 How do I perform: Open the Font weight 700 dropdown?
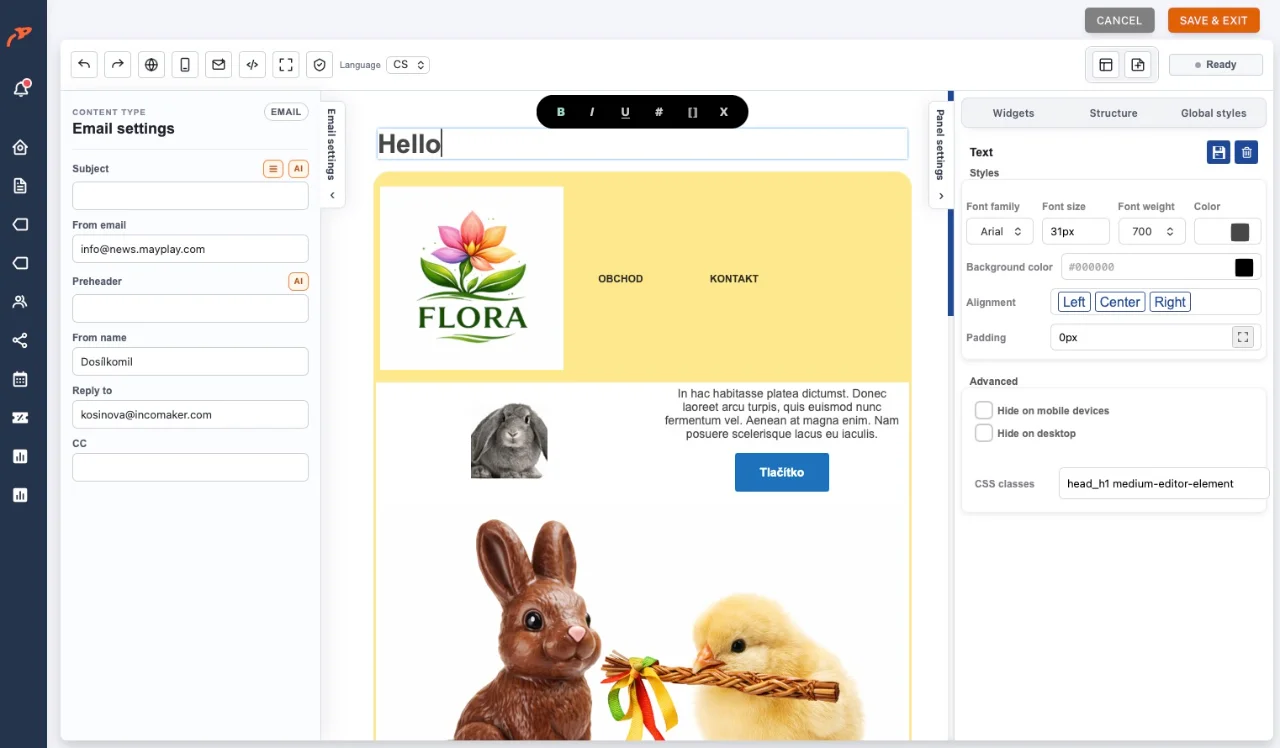click(x=1152, y=231)
